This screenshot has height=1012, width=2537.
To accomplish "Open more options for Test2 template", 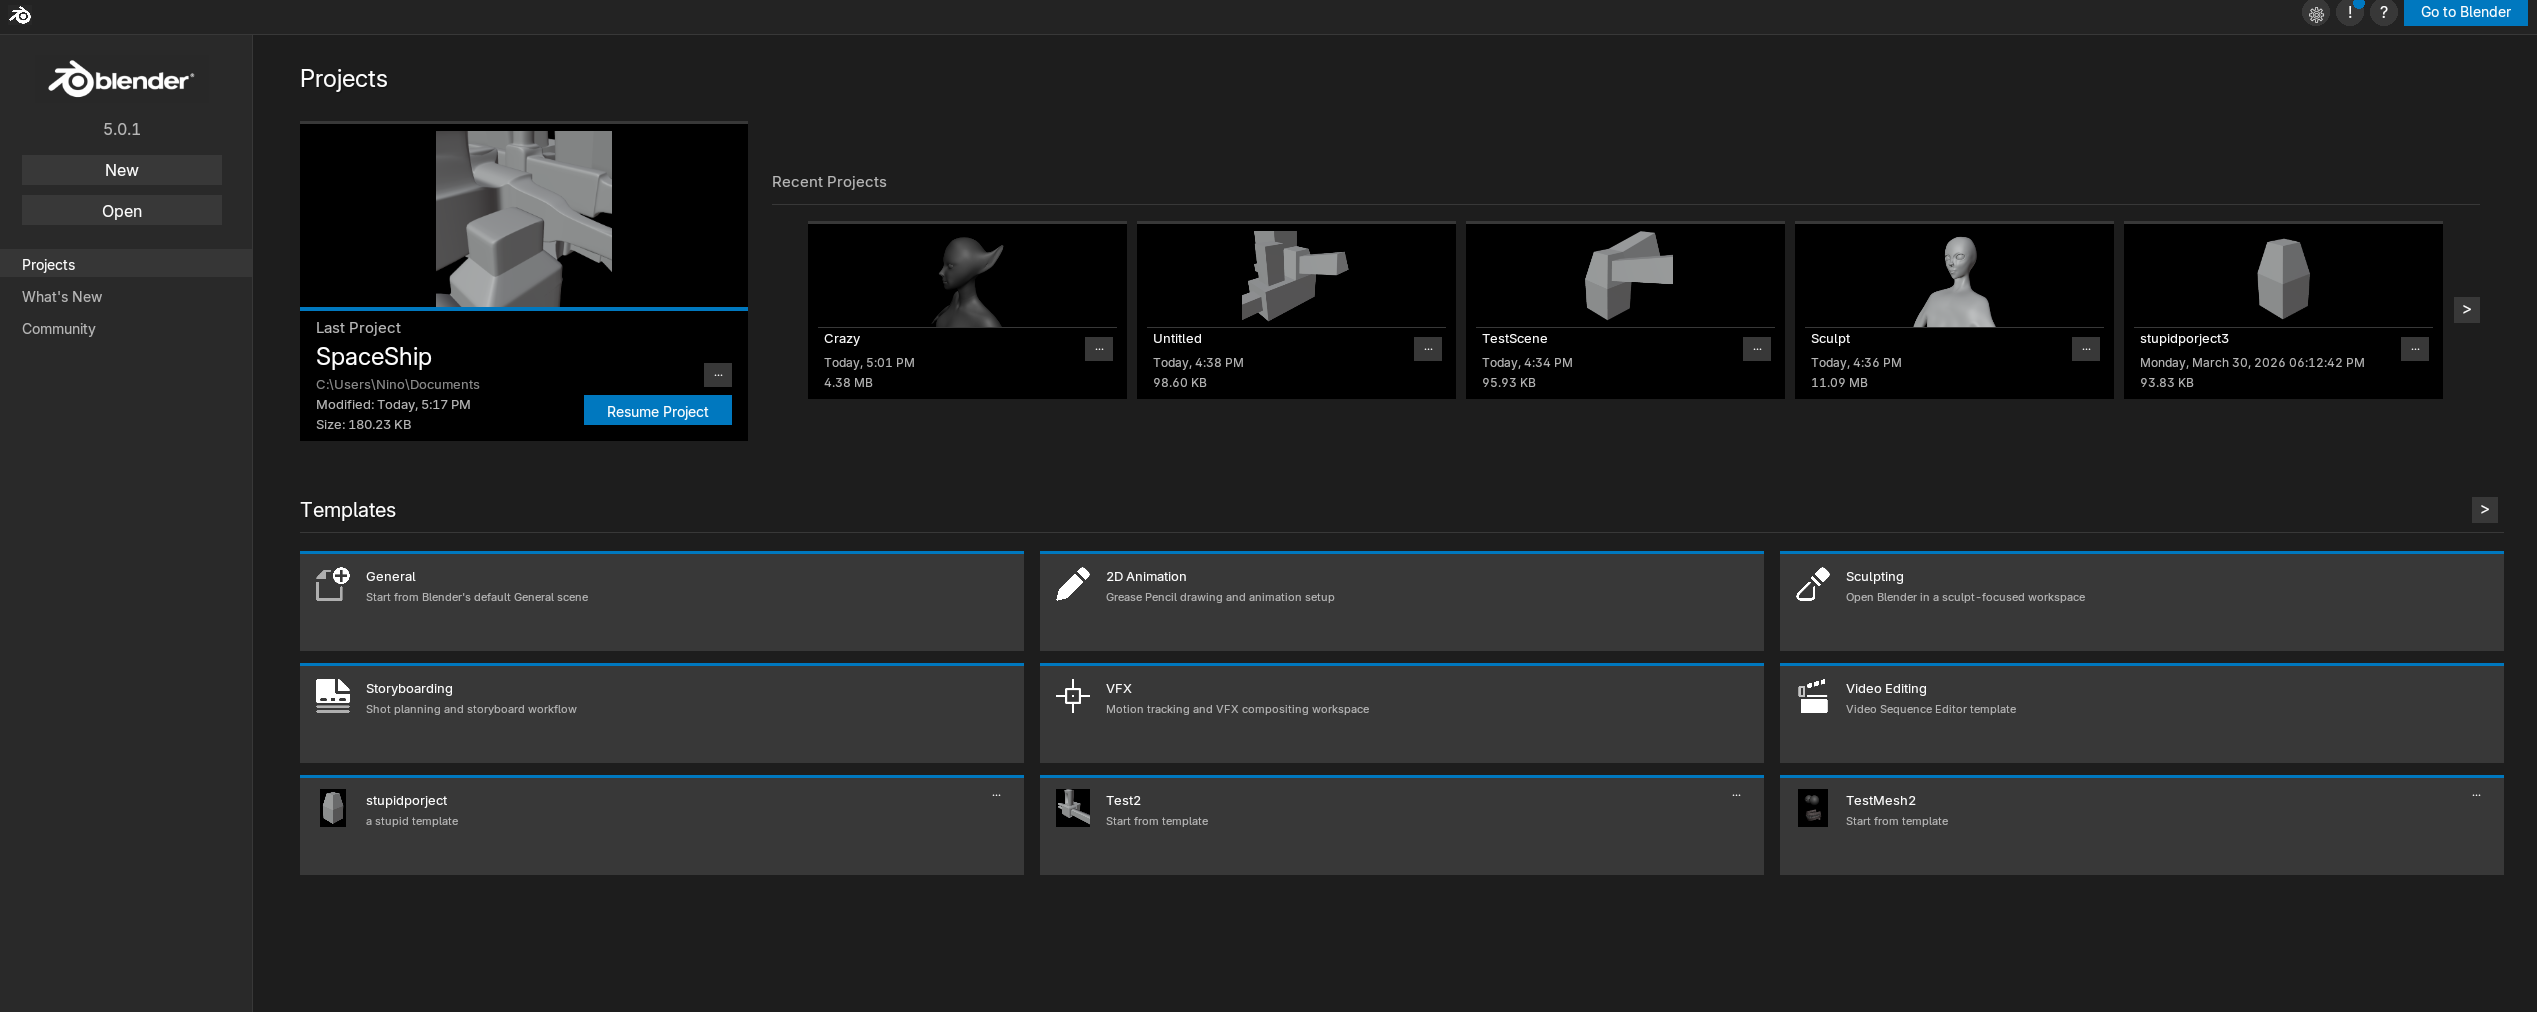I will click(x=1736, y=796).
